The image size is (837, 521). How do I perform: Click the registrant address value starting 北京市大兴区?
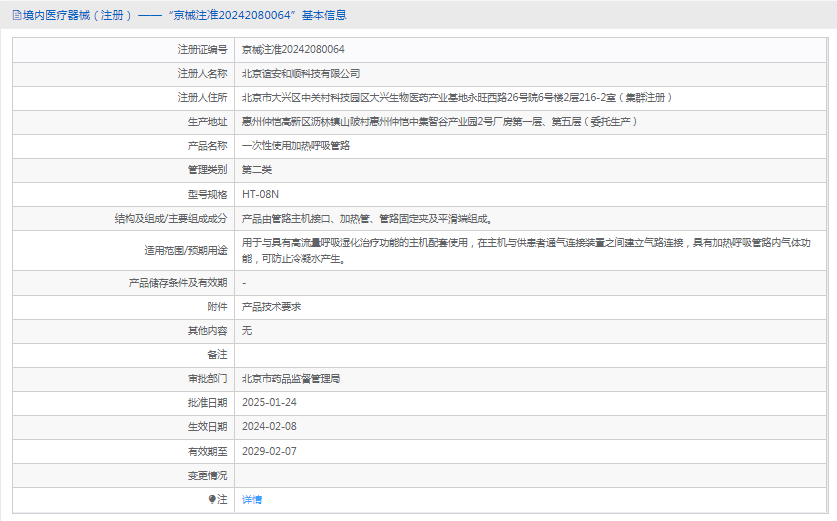[457, 98]
